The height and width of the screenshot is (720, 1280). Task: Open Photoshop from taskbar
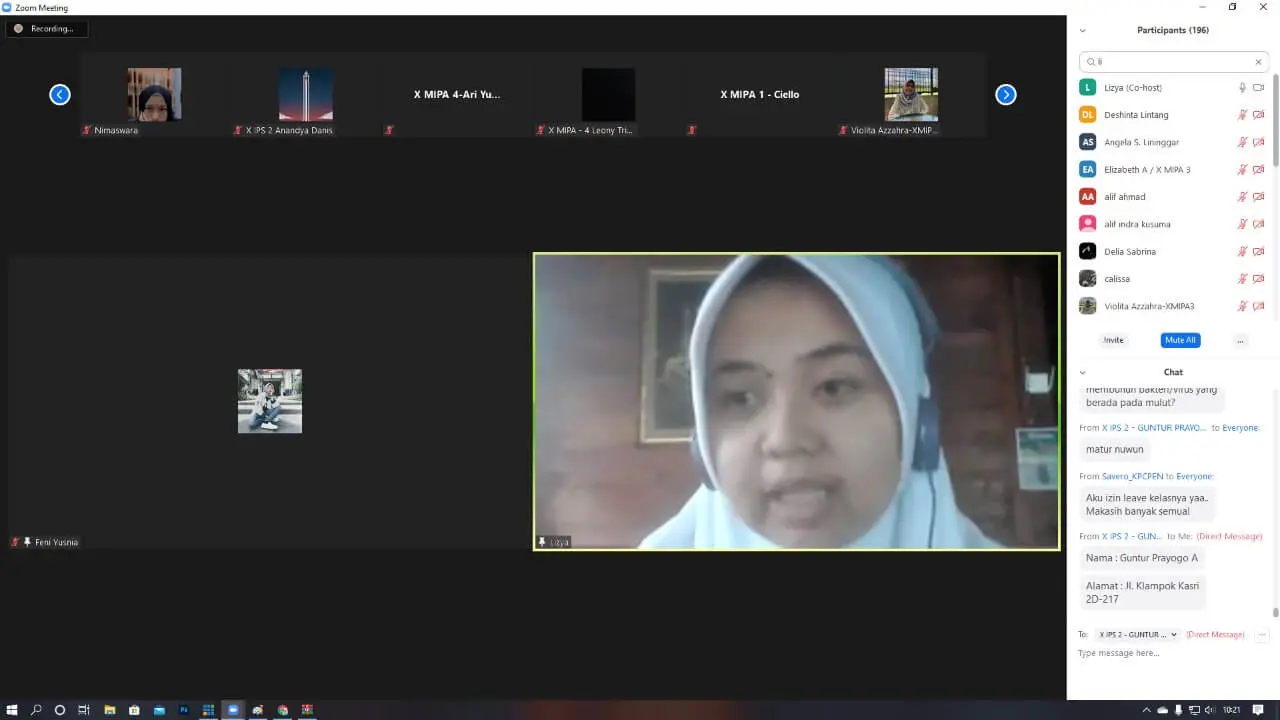(x=184, y=710)
